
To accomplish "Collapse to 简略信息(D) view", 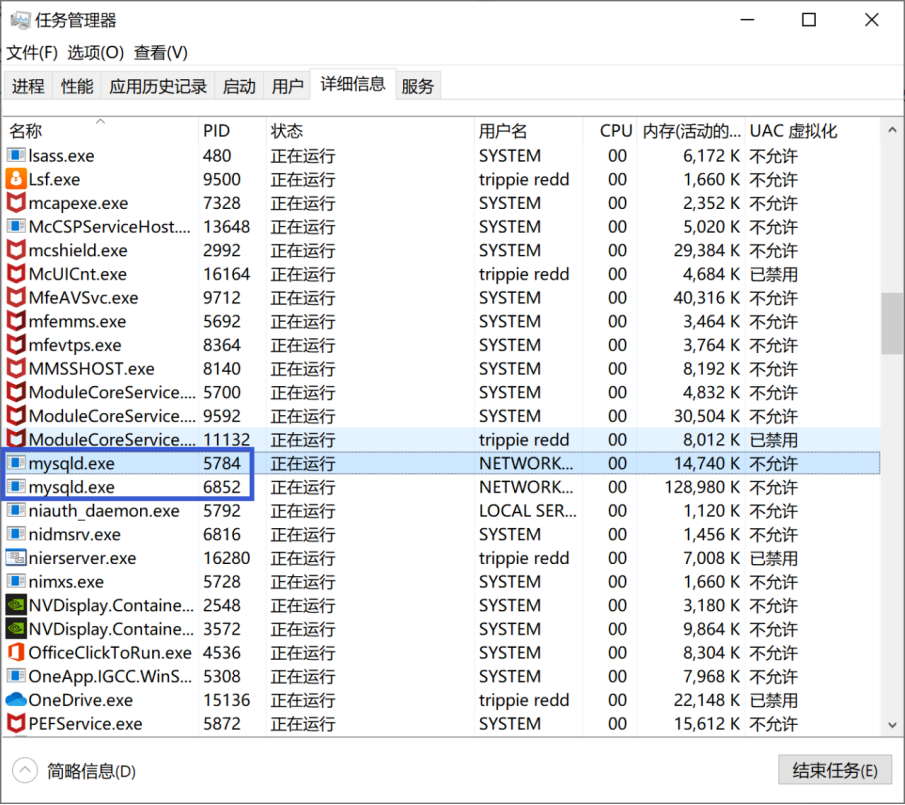I will [75, 771].
